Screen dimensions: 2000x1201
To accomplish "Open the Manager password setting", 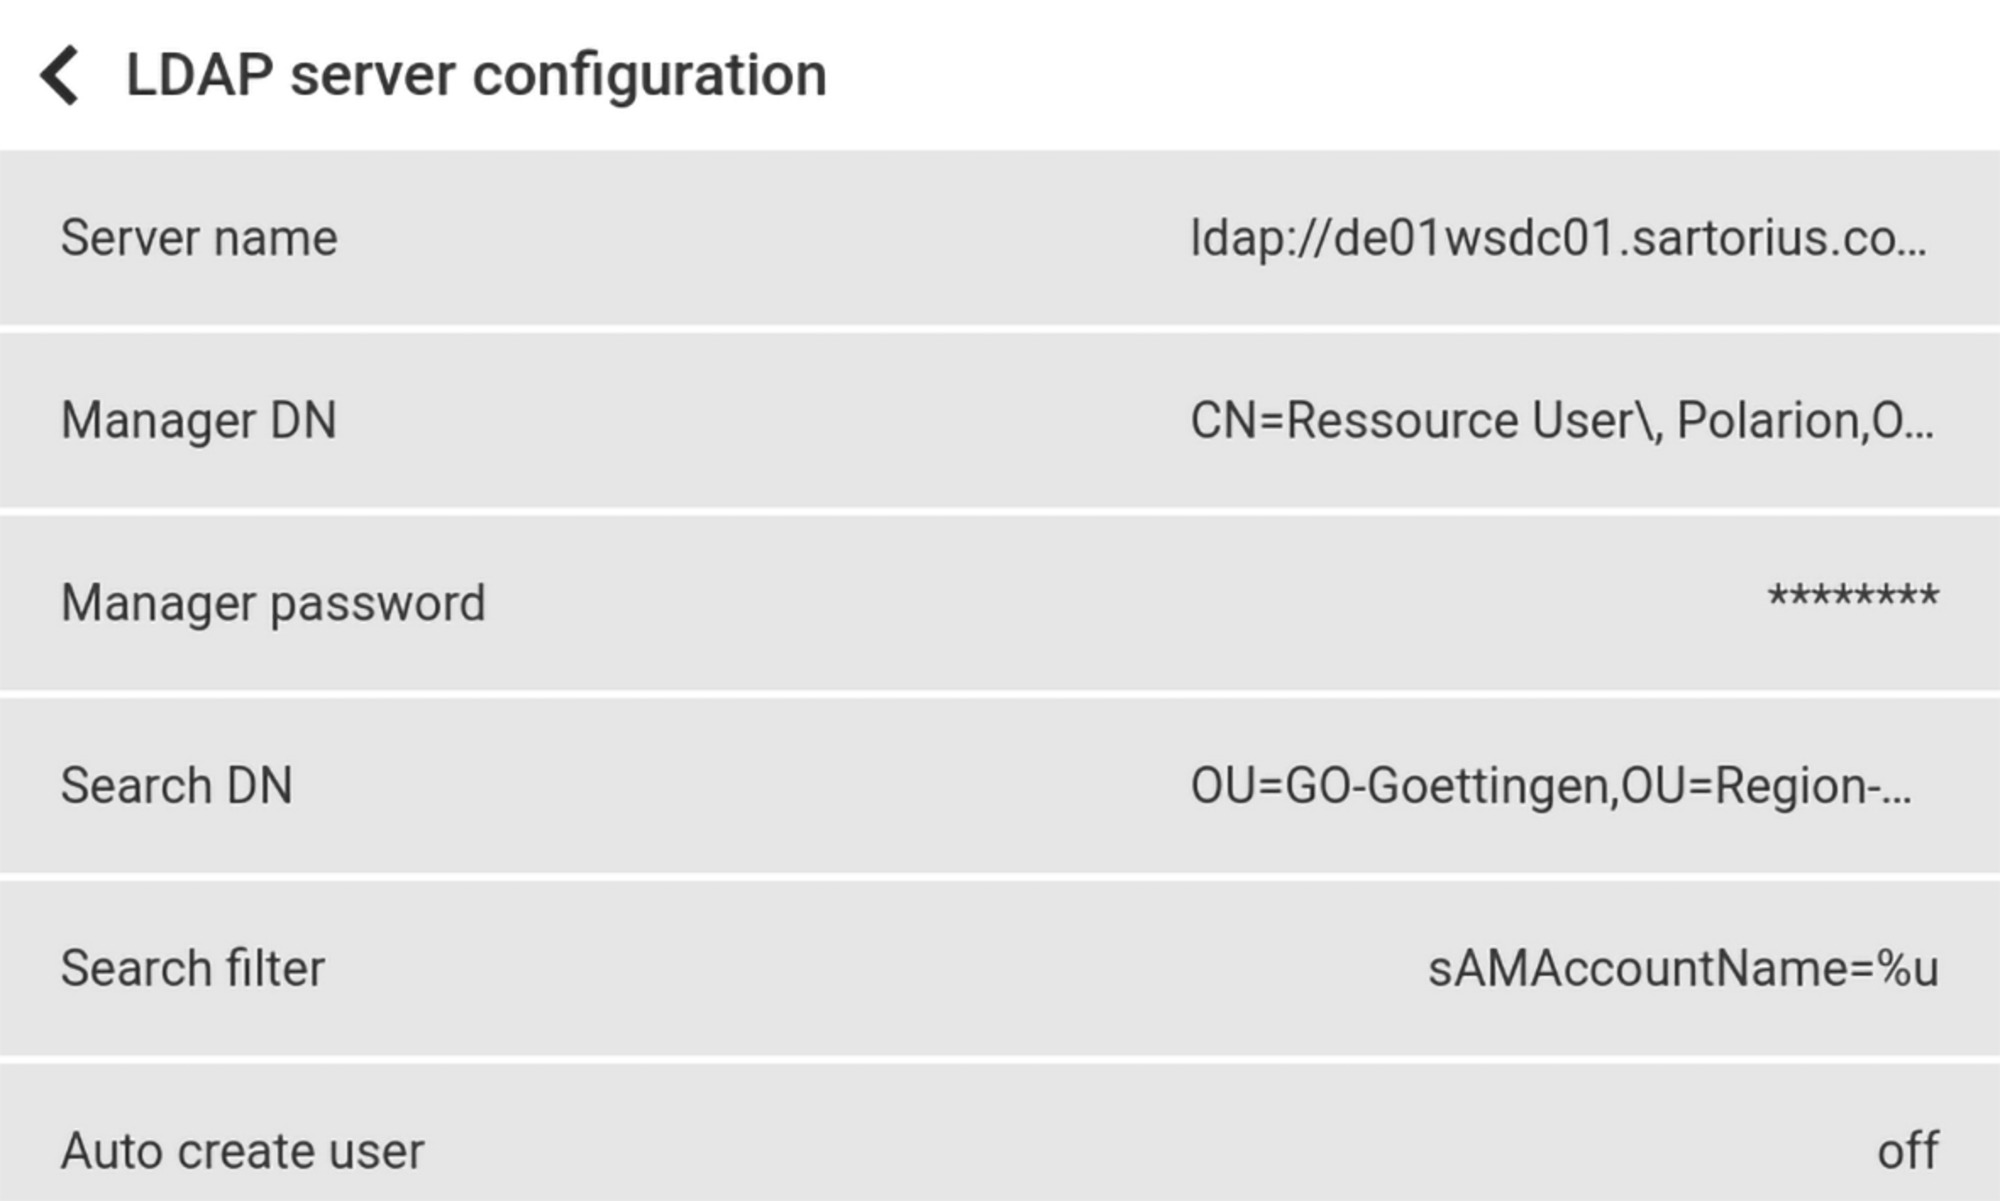I will click(273, 603).
